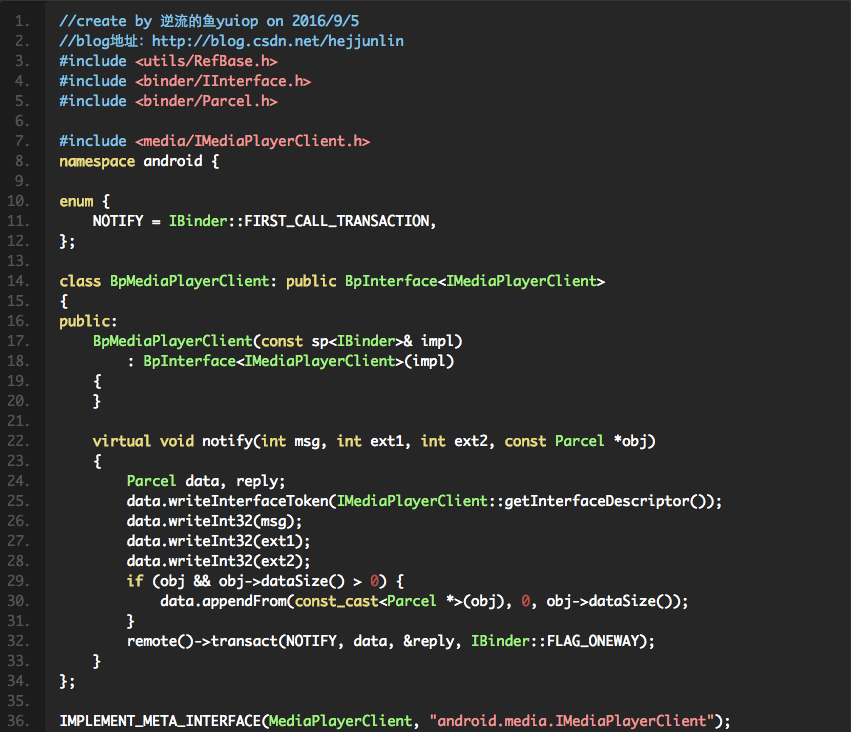Click the '};' on line 34
The height and width of the screenshot is (732, 851).
pyautogui.click(x=67, y=681)
